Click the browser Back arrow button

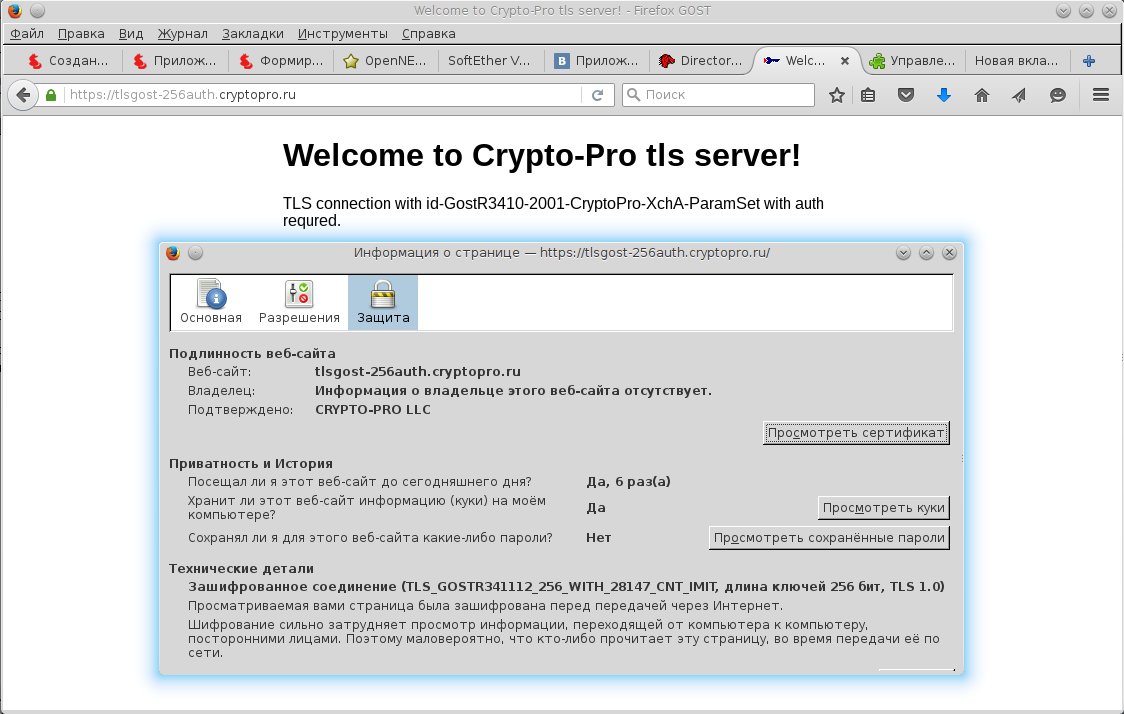coord(22,95)
